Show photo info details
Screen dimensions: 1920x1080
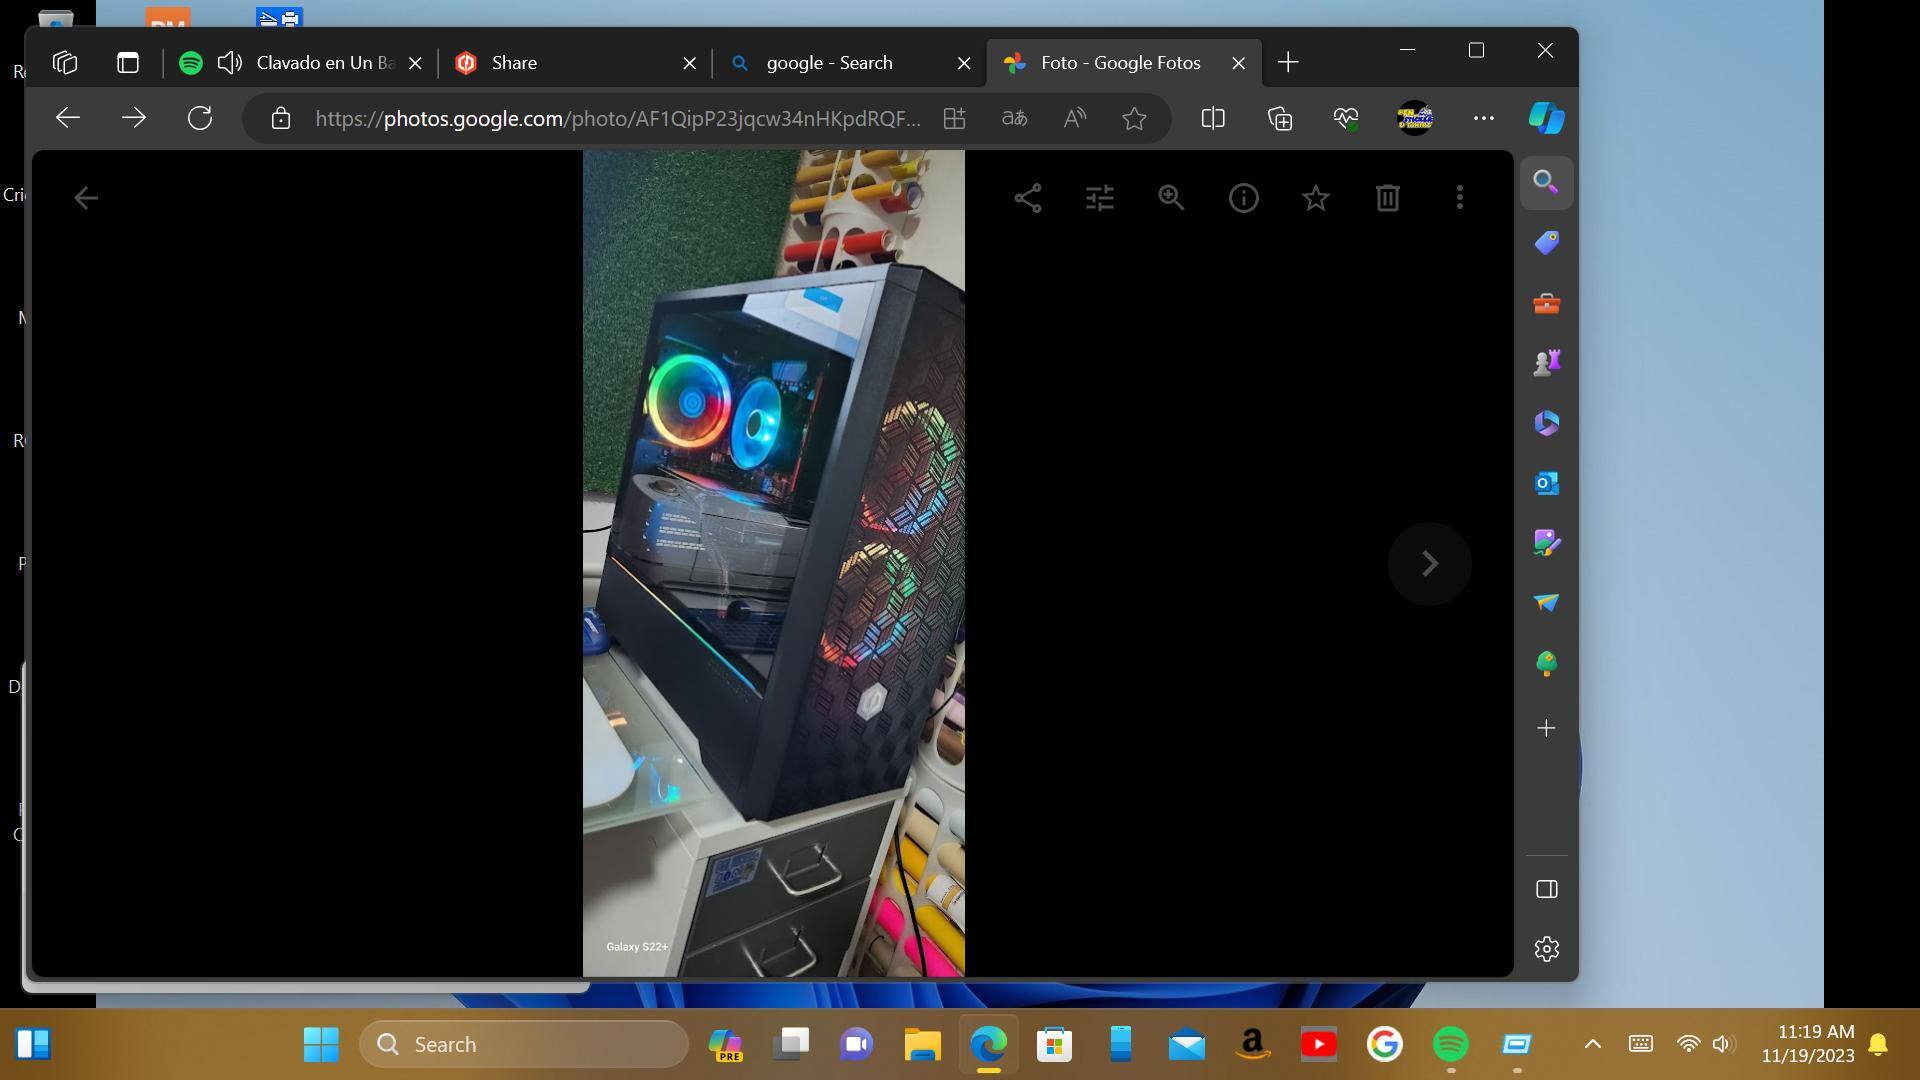click(1243, 198)
